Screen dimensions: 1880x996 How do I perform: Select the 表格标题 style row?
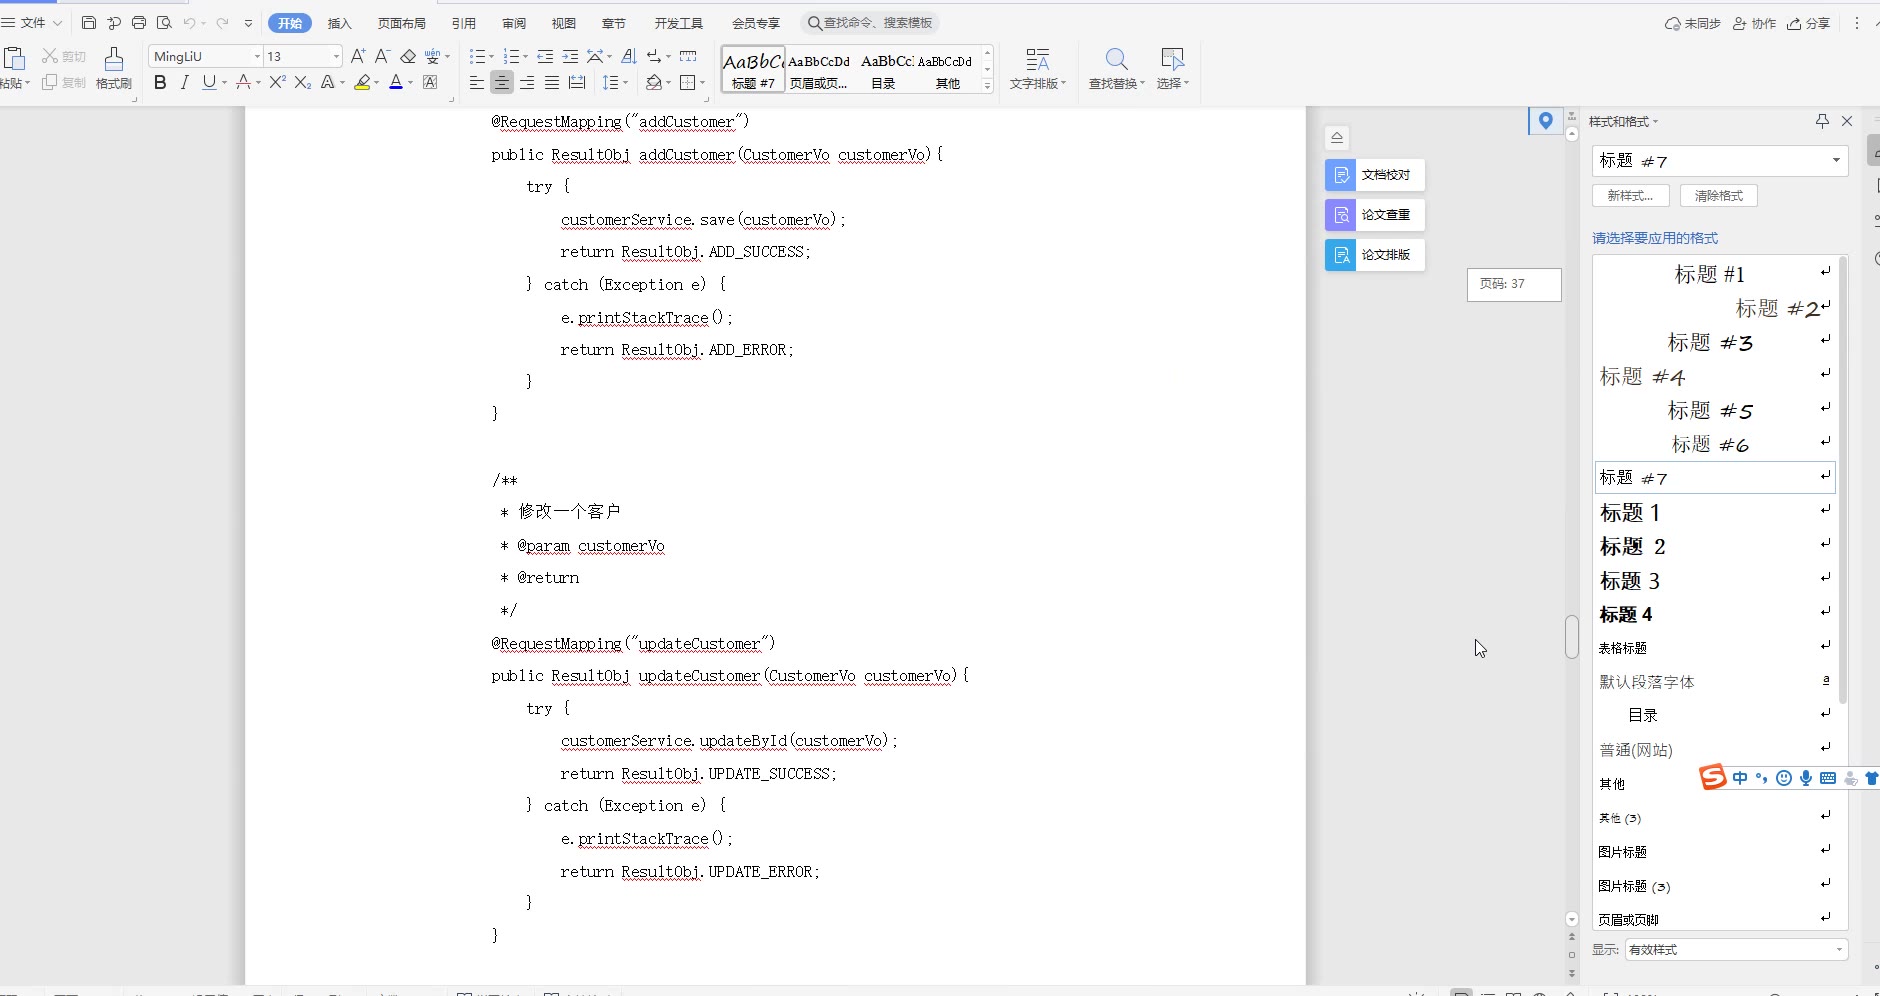pos(1715,648)
